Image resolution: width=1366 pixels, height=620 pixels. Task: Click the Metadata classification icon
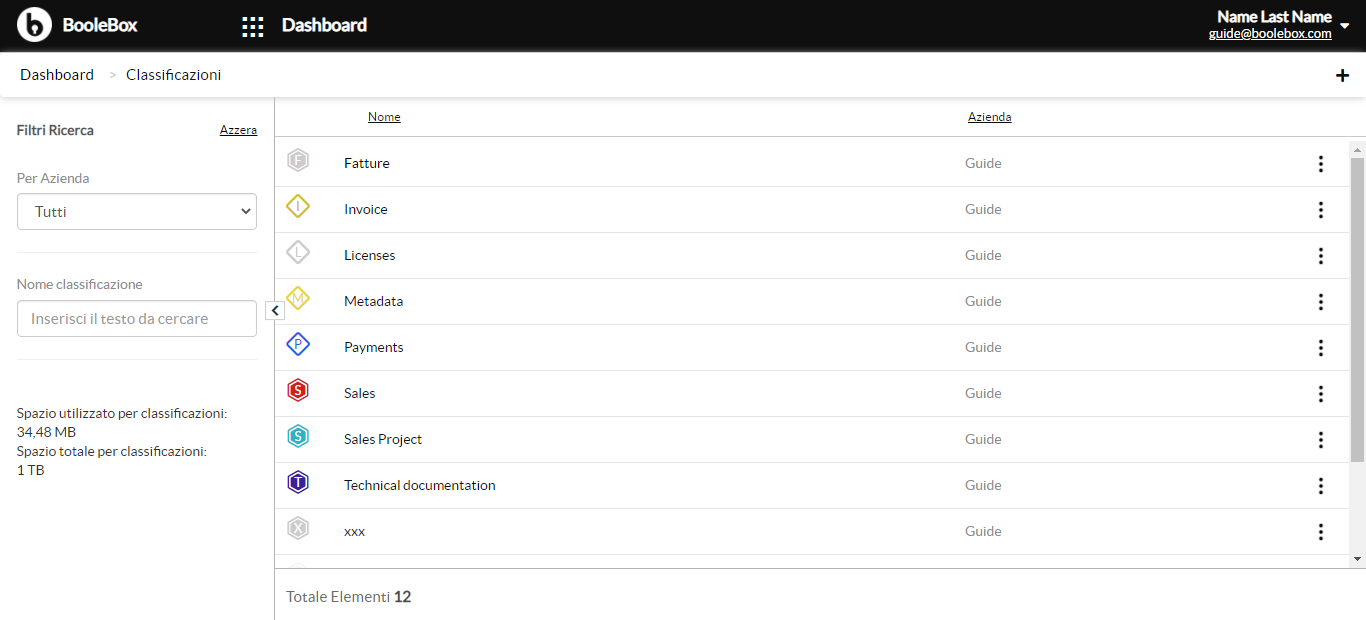(x=297, y=298)
